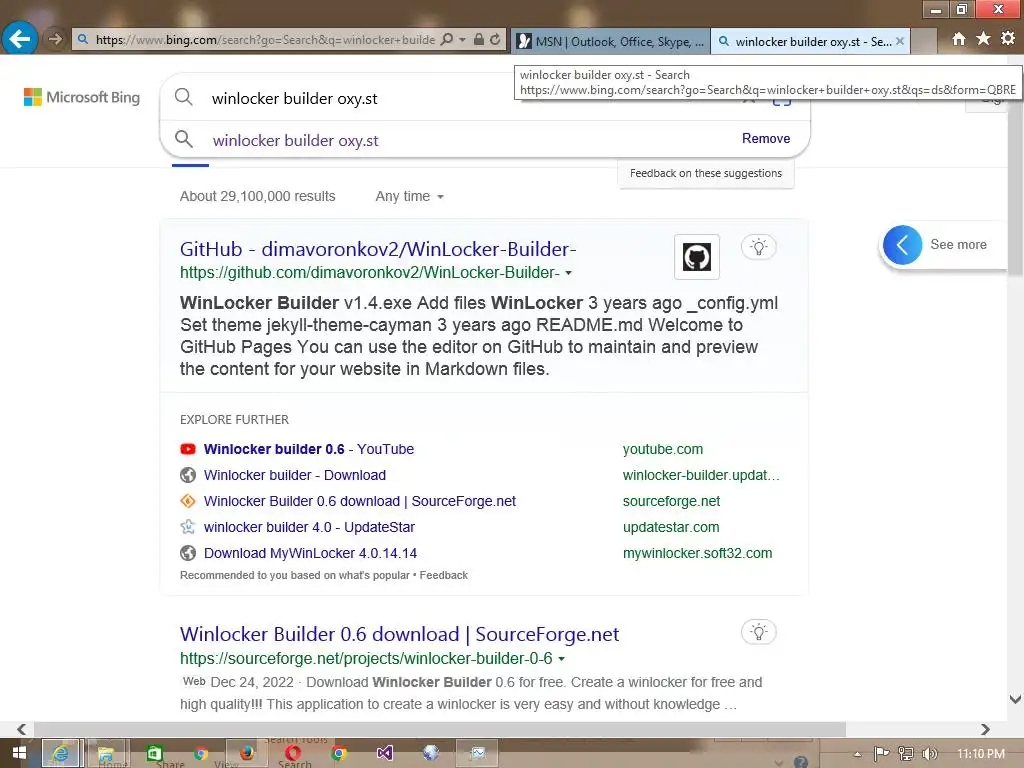This screenshot has height=768, width=1024.
Task: Click the sourceforge.net domain text
Action: coord(671,501)
